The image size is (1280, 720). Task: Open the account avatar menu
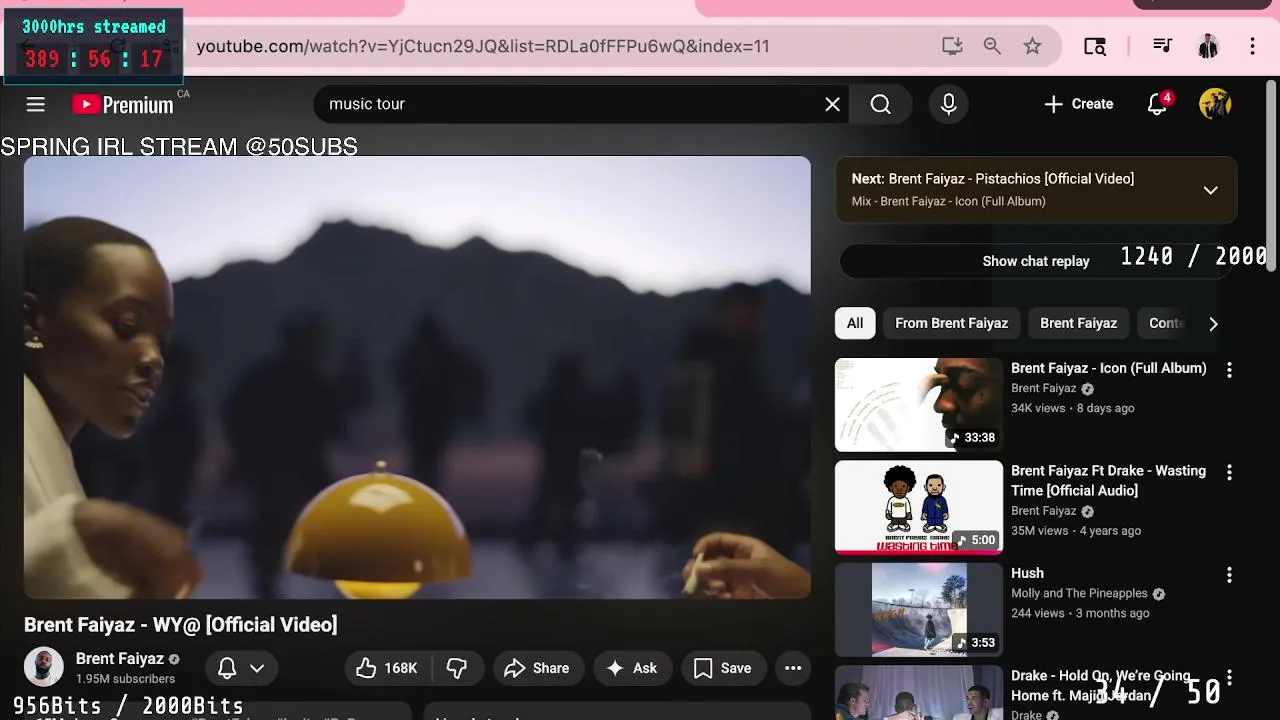[x=1215, y=104]
